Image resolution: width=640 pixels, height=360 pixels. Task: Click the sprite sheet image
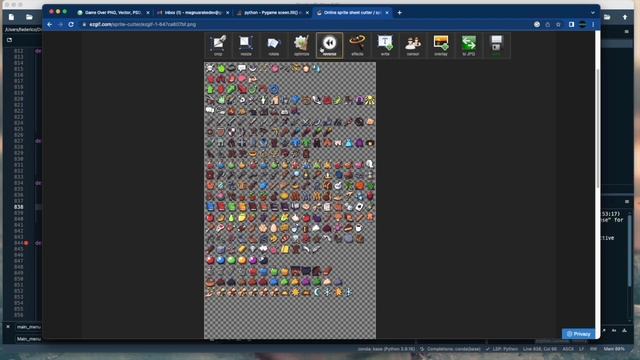tap(290, 200)
